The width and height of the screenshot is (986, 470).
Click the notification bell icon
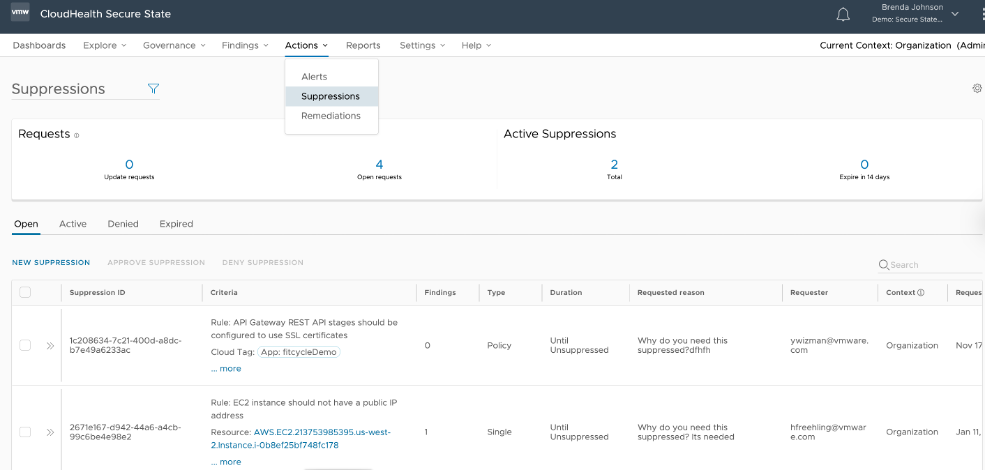843,14
